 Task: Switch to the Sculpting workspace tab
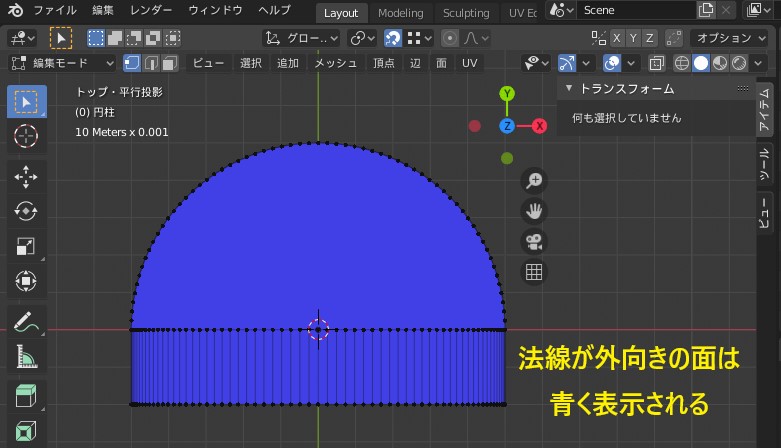[x=466, y=13]
